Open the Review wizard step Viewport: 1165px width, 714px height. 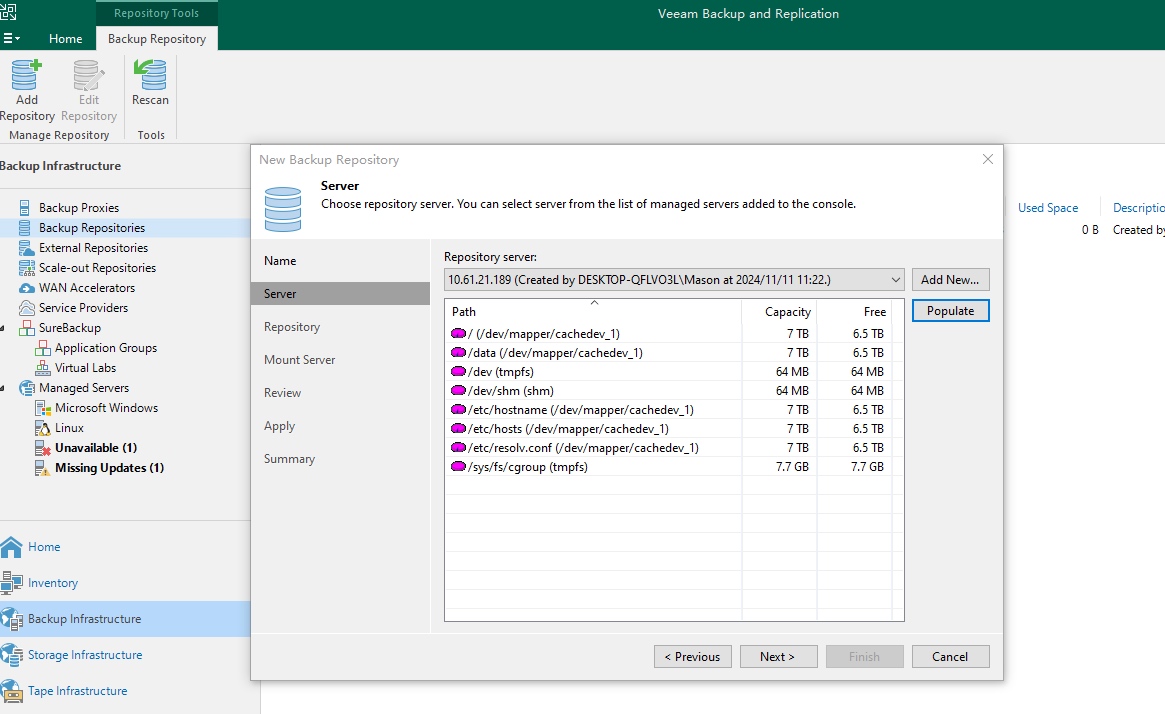click(282, 393)
